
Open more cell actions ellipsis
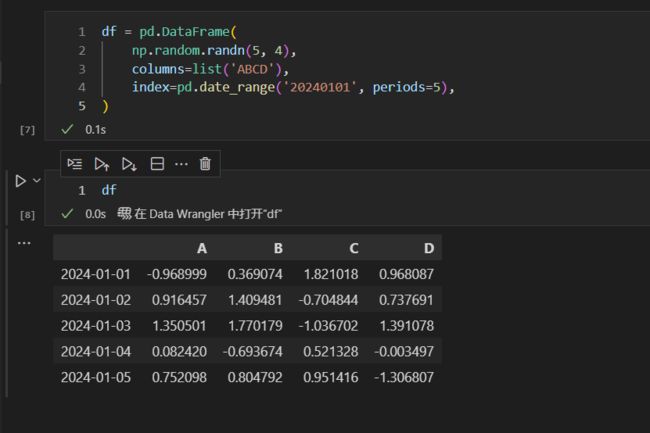(181, 164)
